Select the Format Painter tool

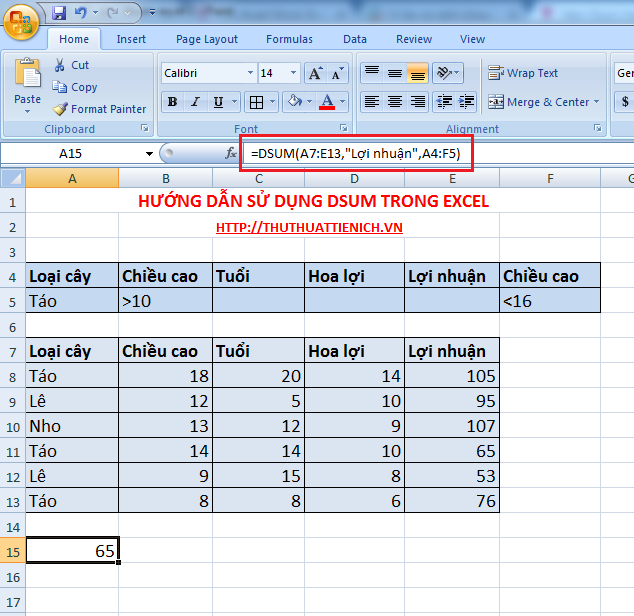point(100,109)
